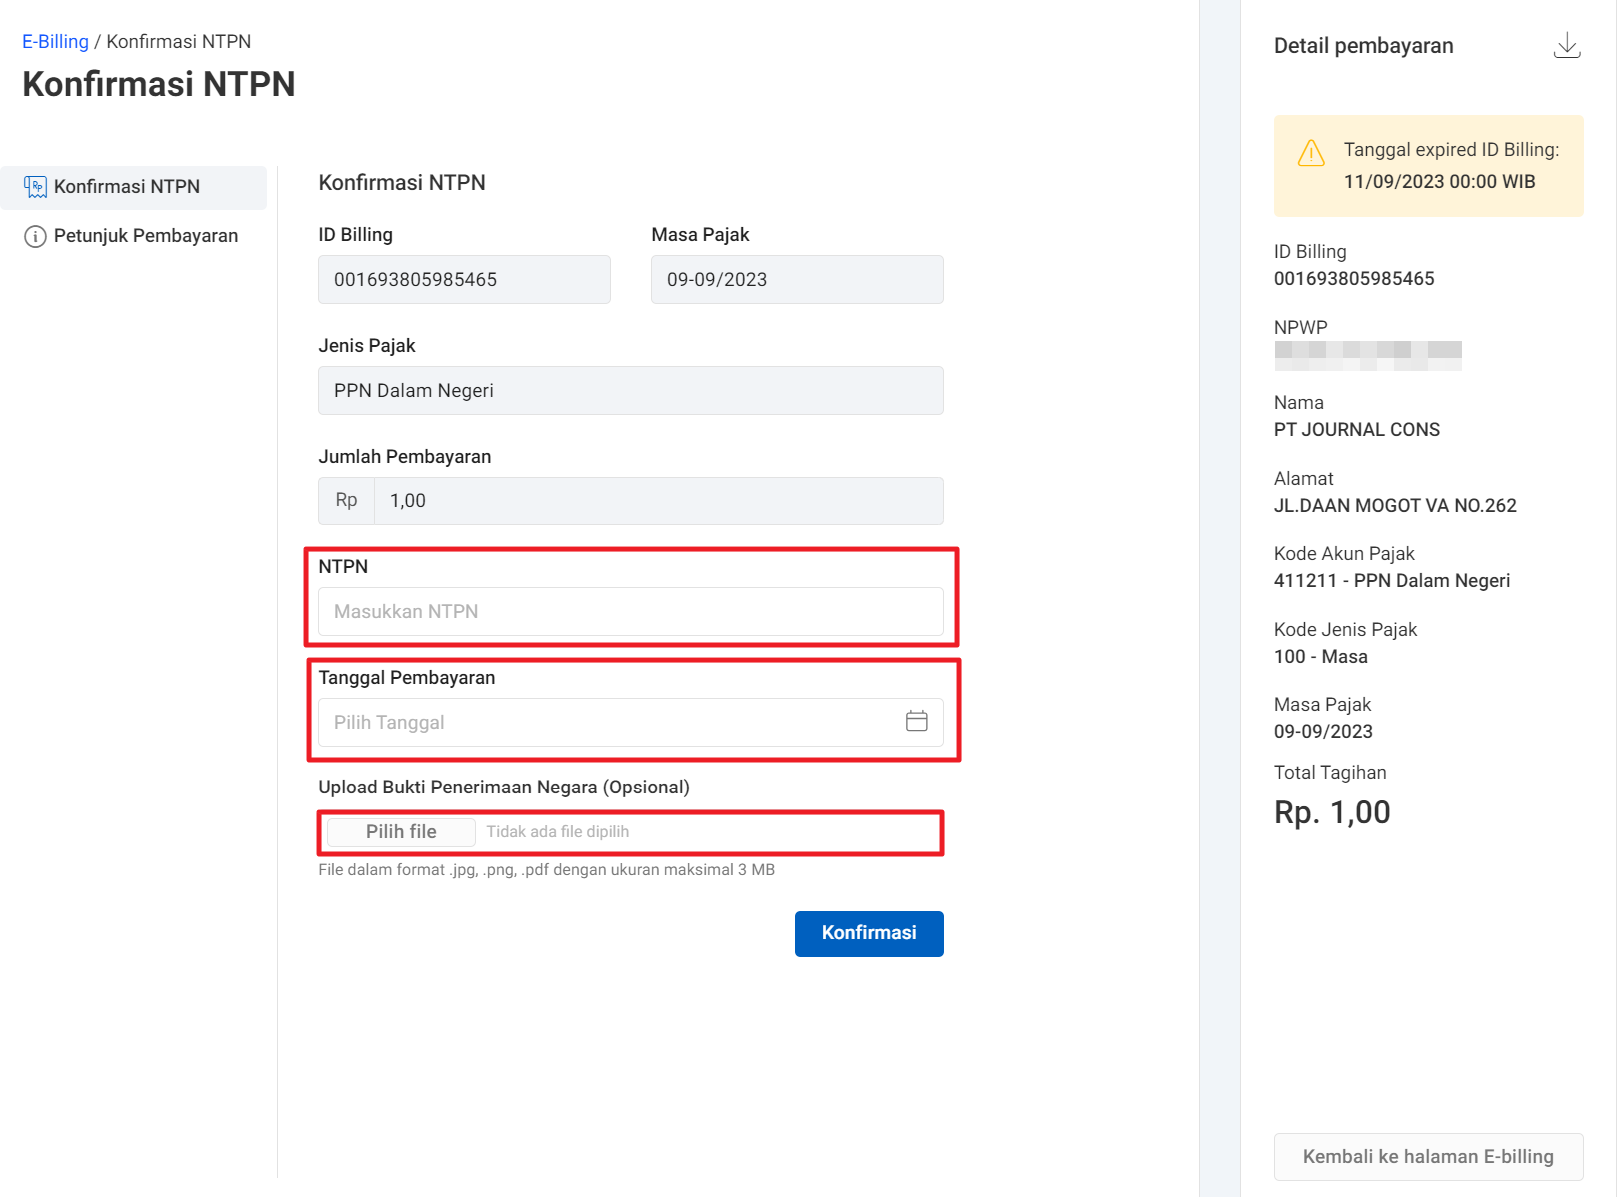Image resolution: width=1617 pixels, height=1197 pixels.
Task: Click the Pilih file upload button
Action: point(401,832)
